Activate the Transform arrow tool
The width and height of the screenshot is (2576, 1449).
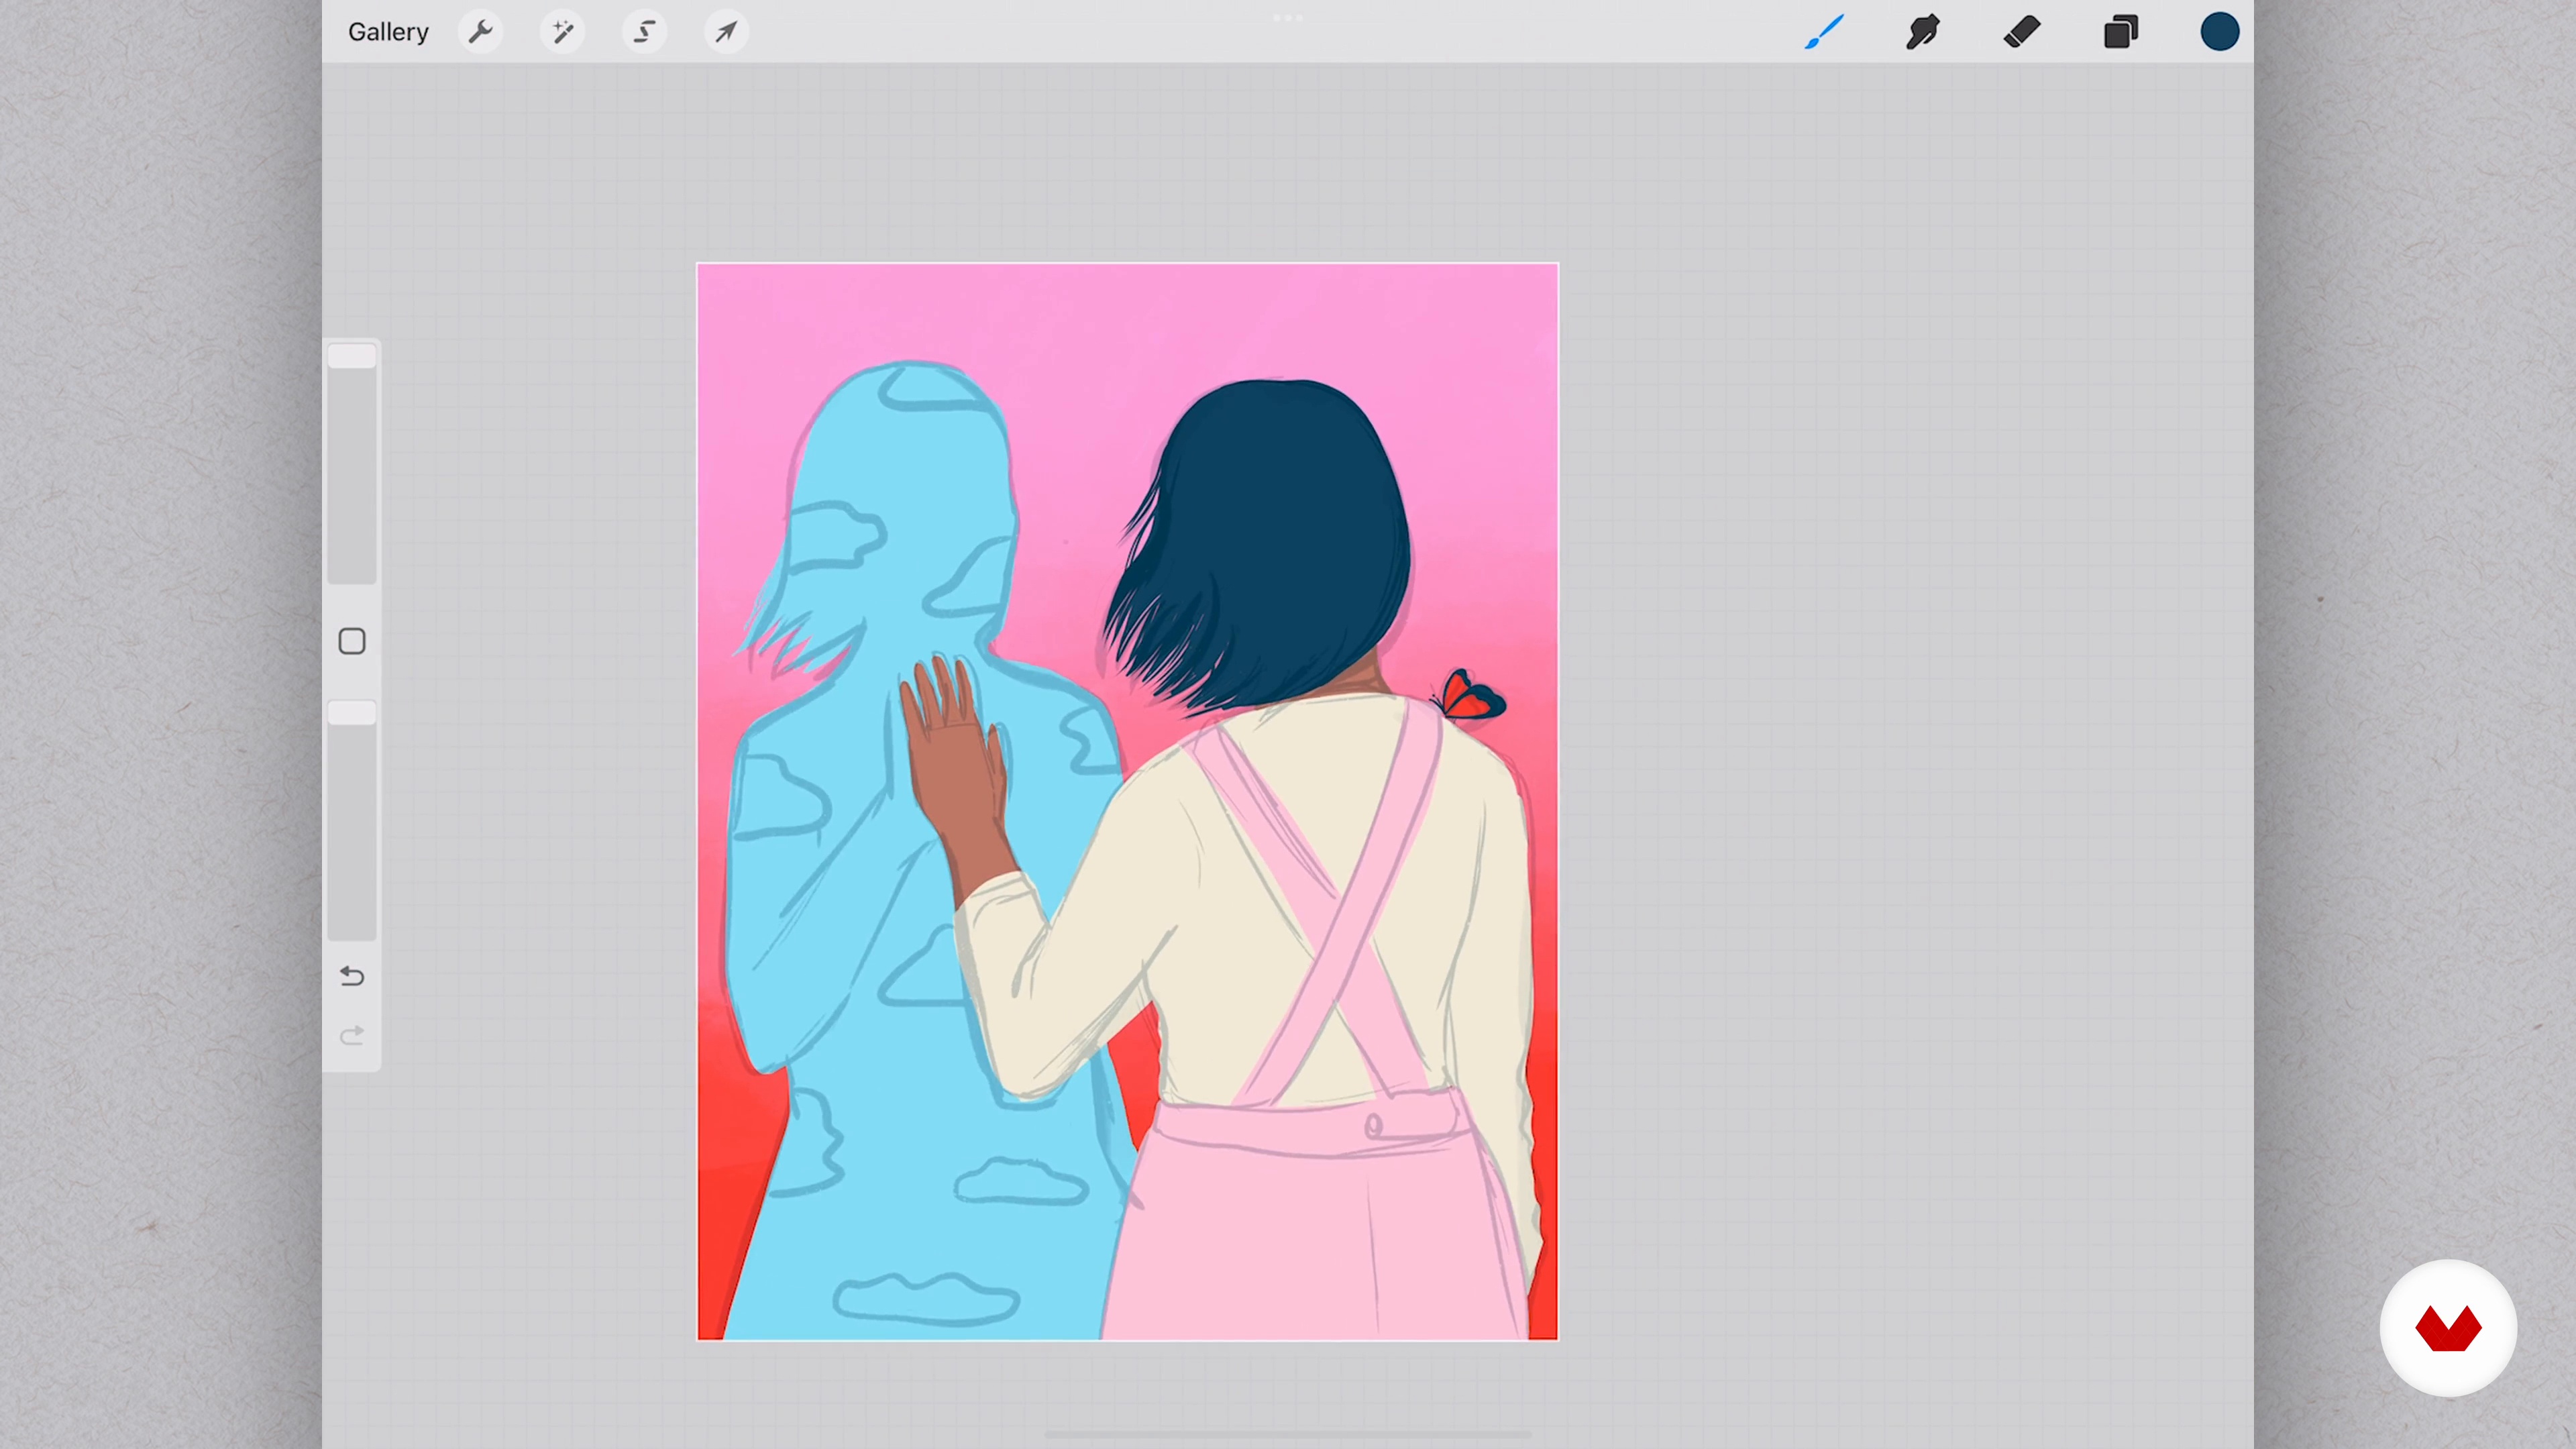pyautogui.click(x=727, y=32)
